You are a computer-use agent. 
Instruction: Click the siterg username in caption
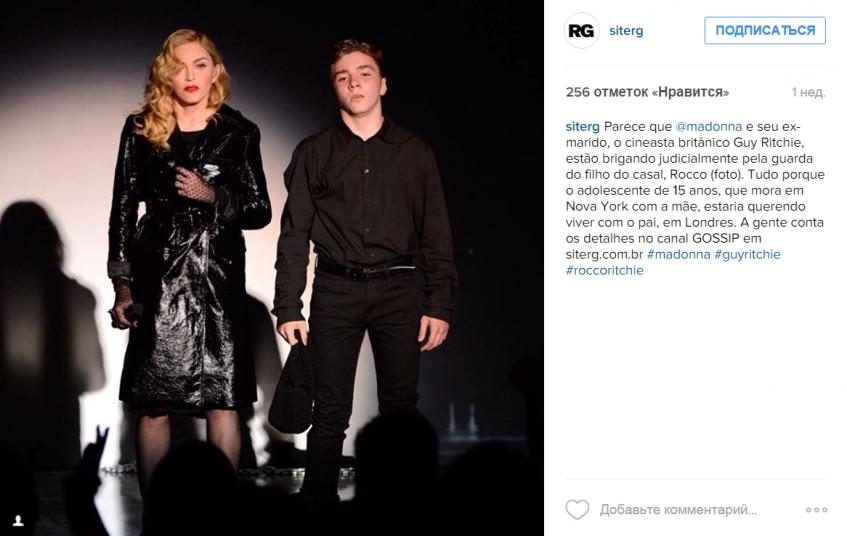[583, 126]
